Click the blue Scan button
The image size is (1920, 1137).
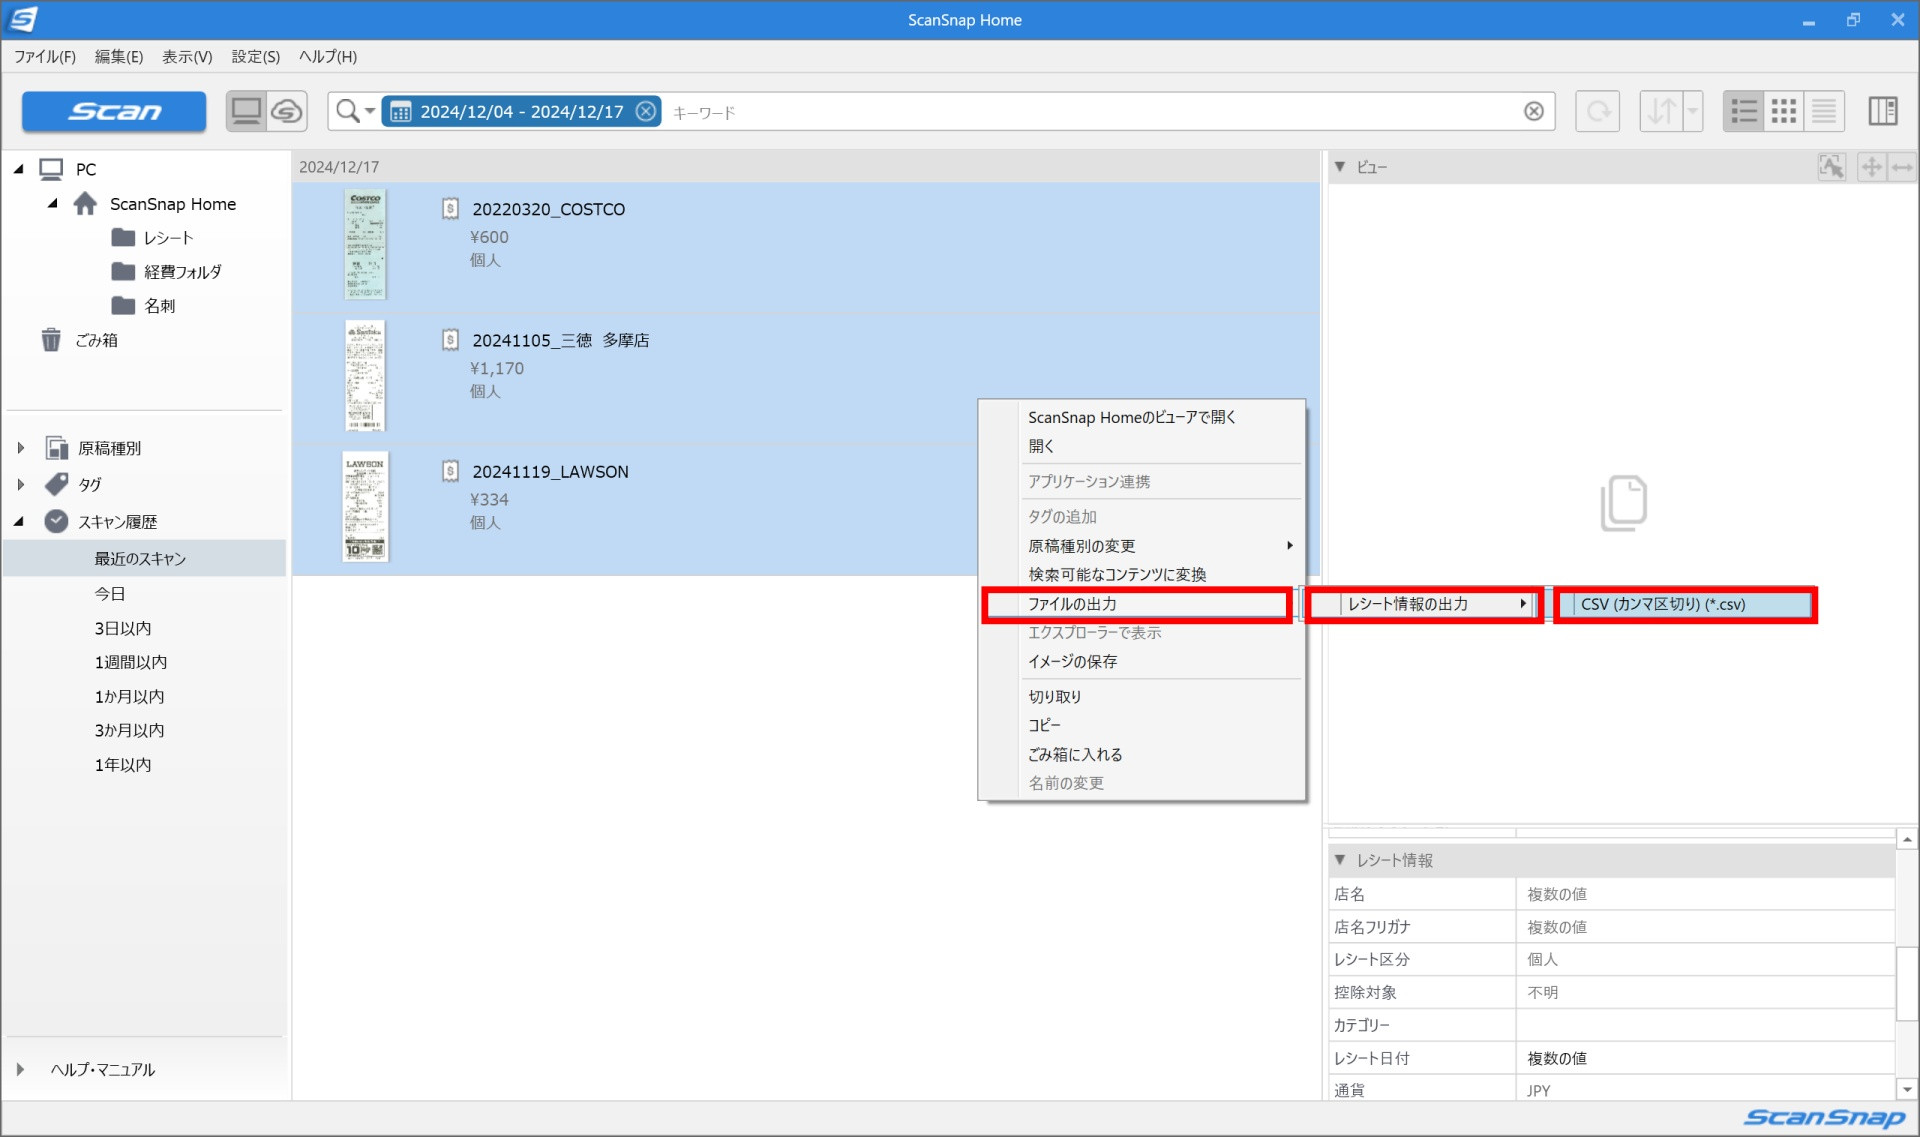click(114, 111)
